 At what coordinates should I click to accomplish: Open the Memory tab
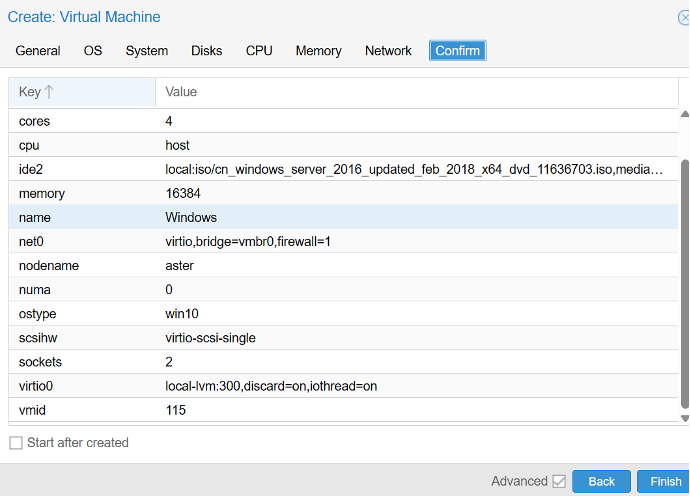click(x=318, y=51)
